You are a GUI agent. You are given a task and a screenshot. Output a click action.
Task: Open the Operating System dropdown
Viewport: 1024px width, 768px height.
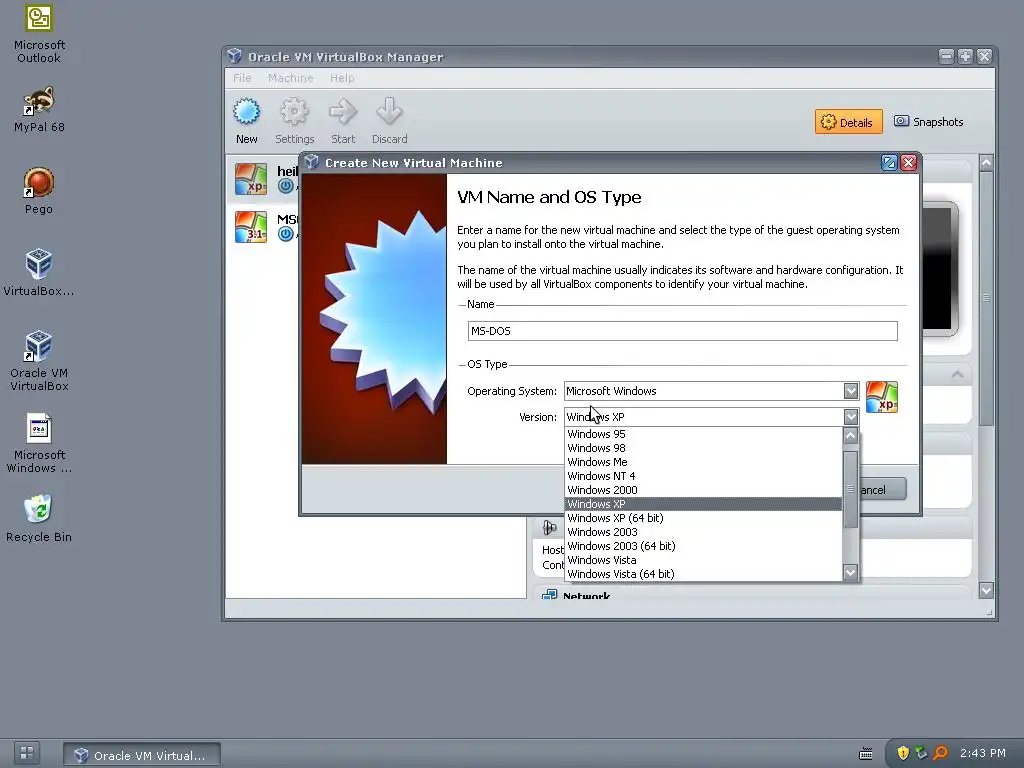tap(711, 391)
